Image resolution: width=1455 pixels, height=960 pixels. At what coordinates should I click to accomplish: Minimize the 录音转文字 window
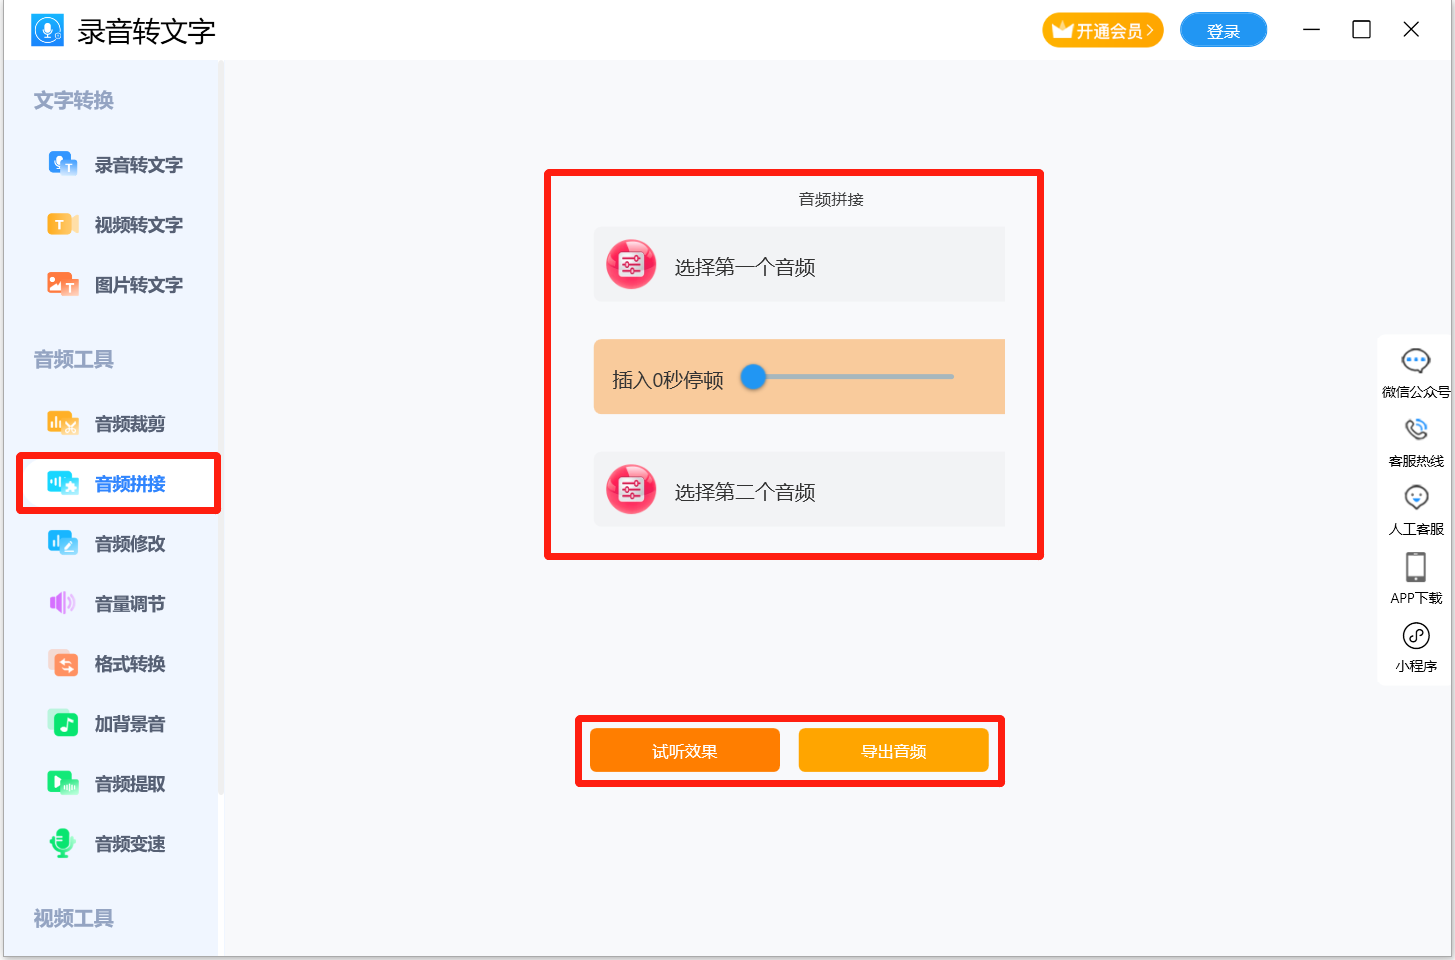point(1312,30)
